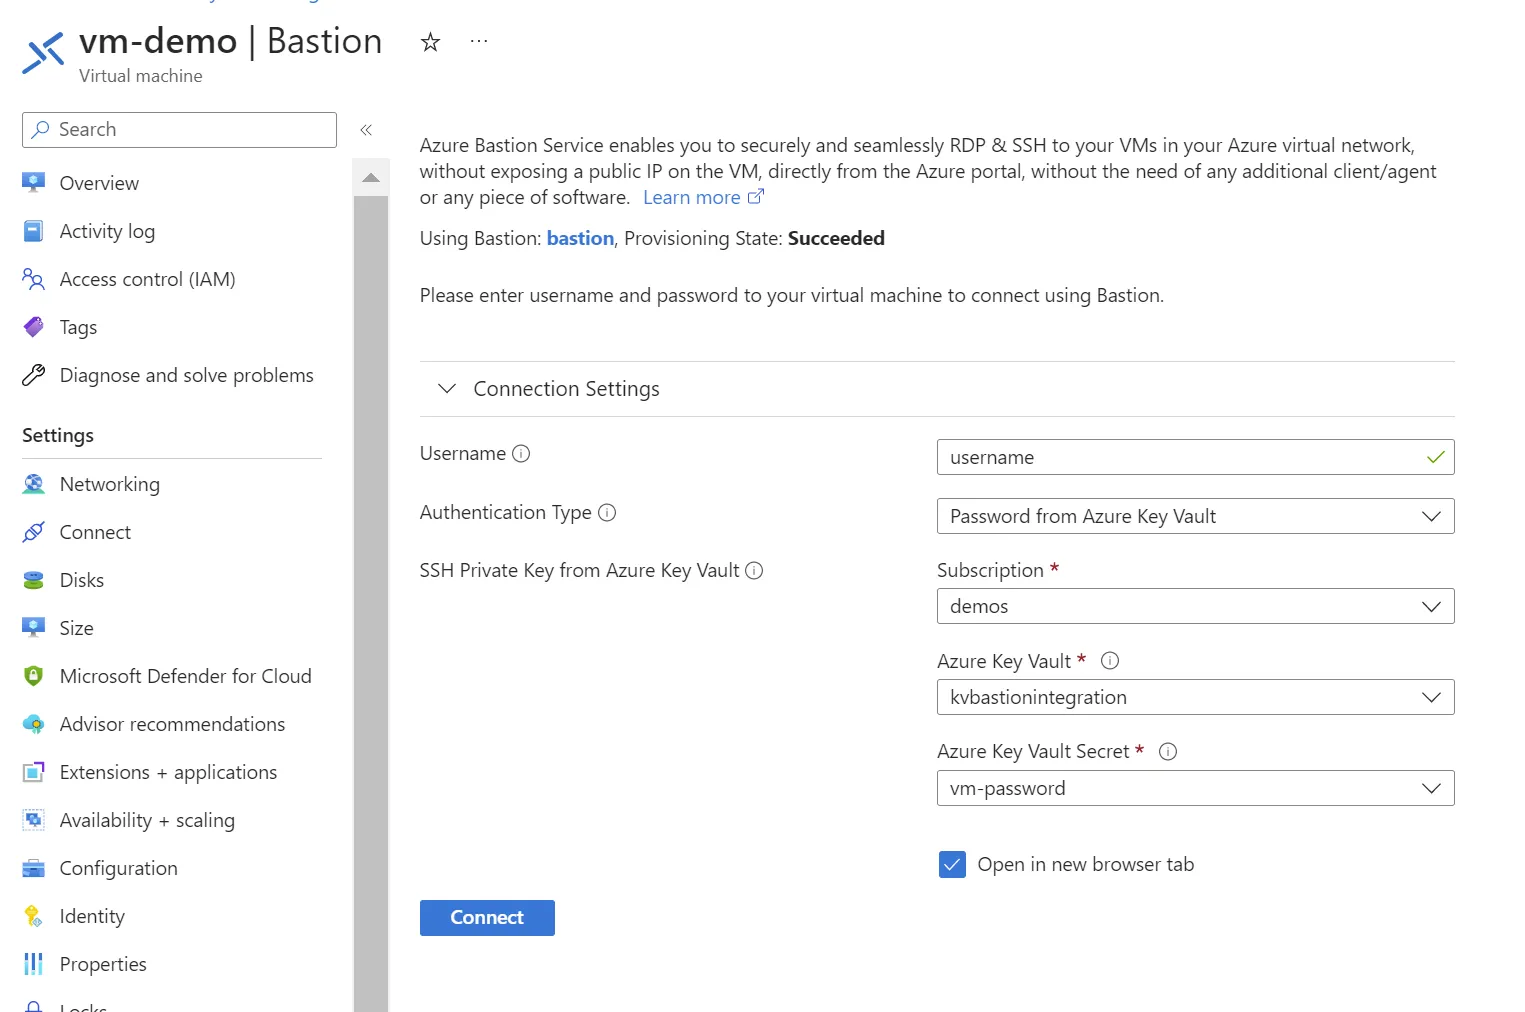Image resolution: width=1525 pixels, height=1012 pixels.
Task: Click the blue Connect button
Action: pos(487,918)
